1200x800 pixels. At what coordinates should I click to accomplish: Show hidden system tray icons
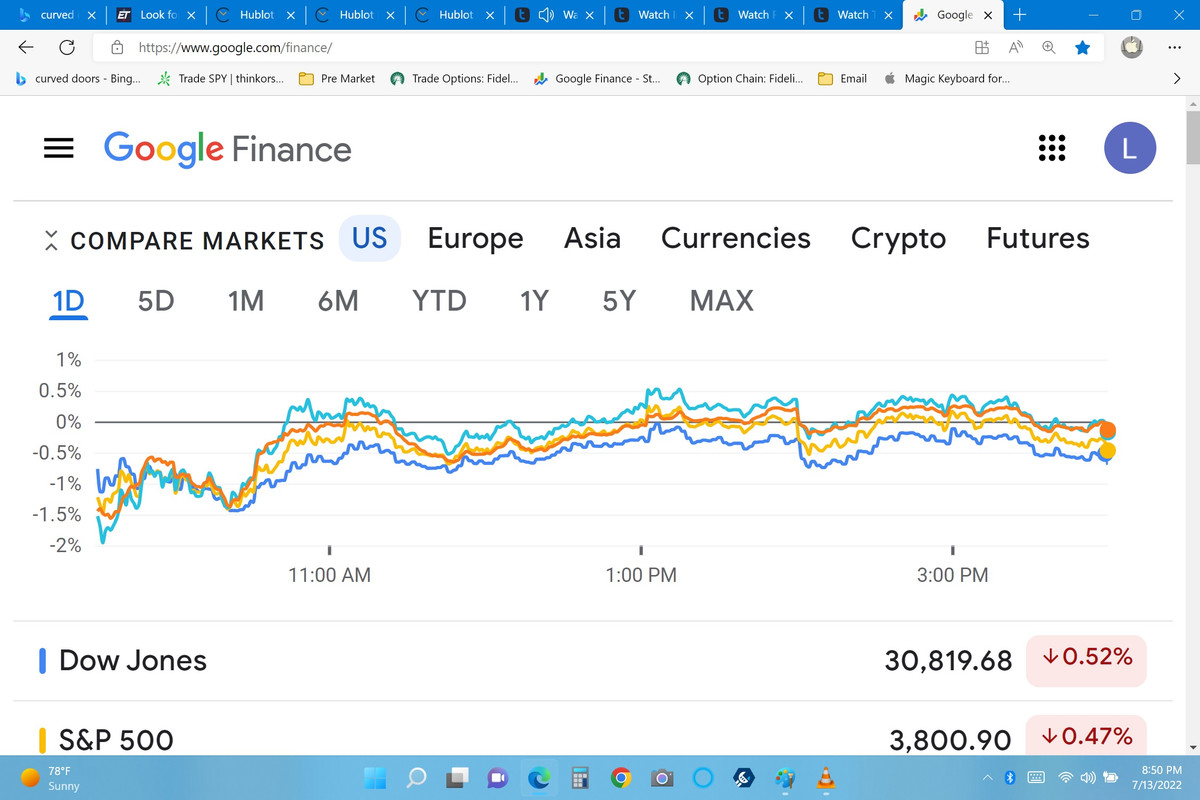pyautogui.click(x=988, y=777)
